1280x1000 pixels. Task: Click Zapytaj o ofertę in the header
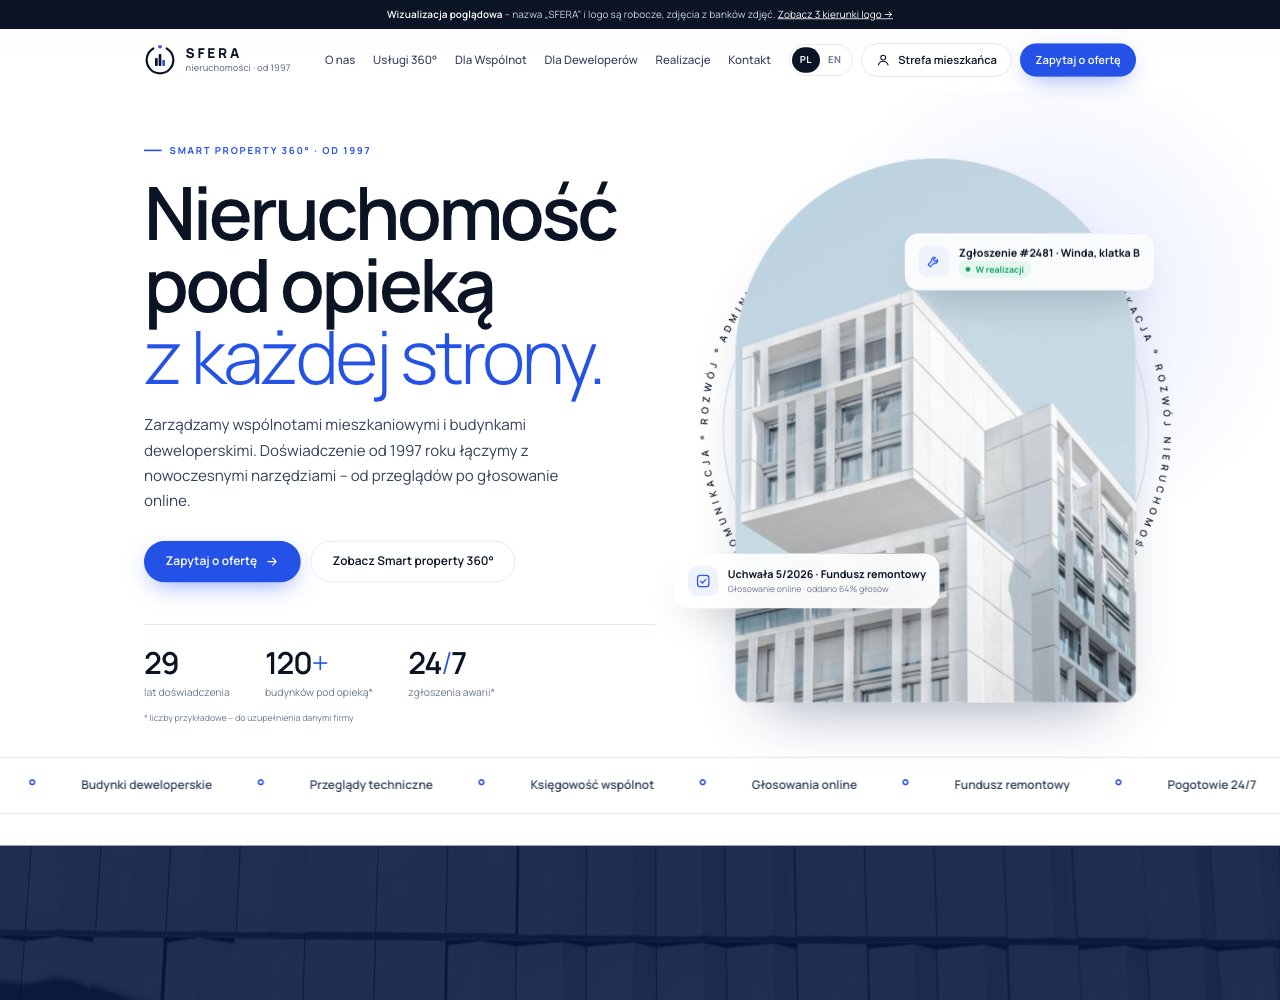(x=1078, y=60)
